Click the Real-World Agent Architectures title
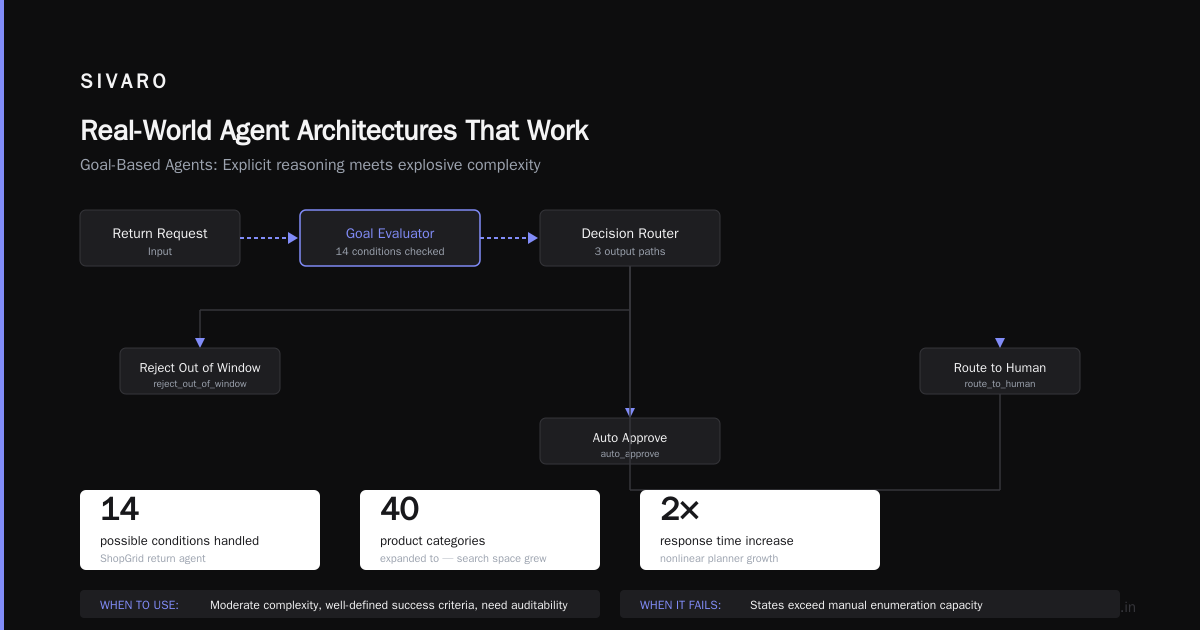Screen dimensions: 1200x630 (334, 131)
